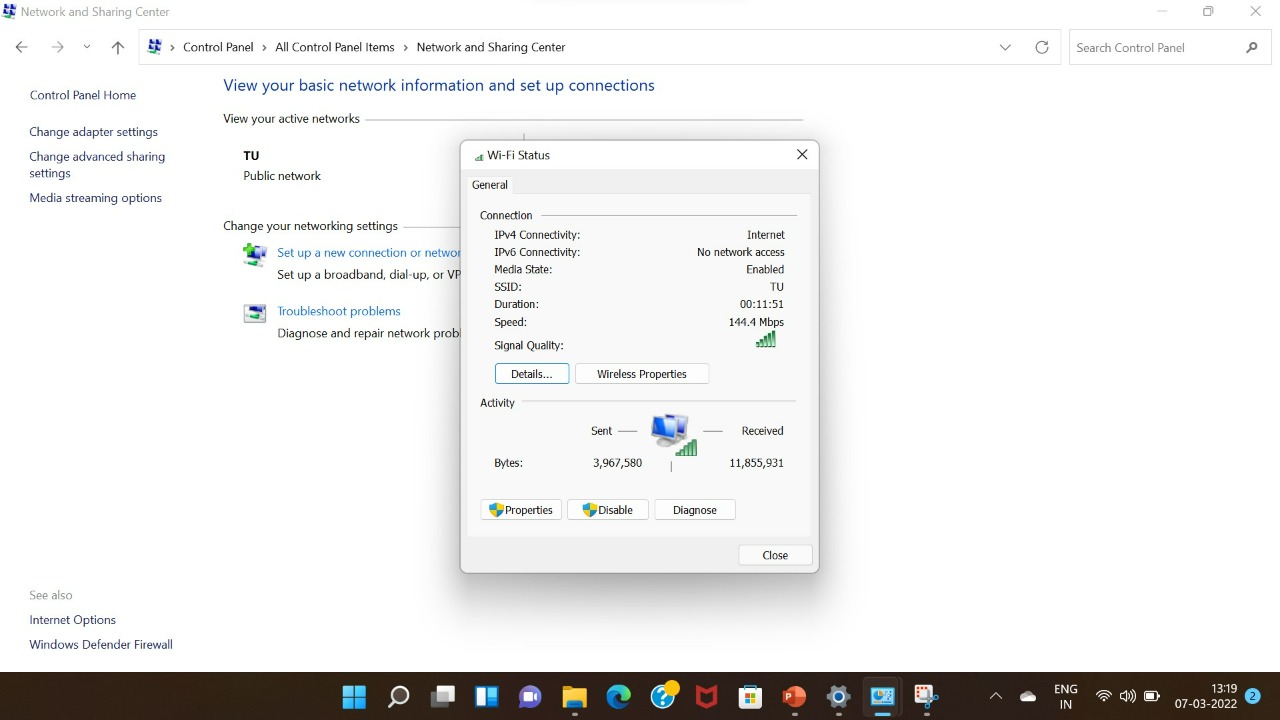The height and width of the screenshot is (720, 1280).
Task: Click the Set up new connection icon
Action: click(x=255, y=254)
